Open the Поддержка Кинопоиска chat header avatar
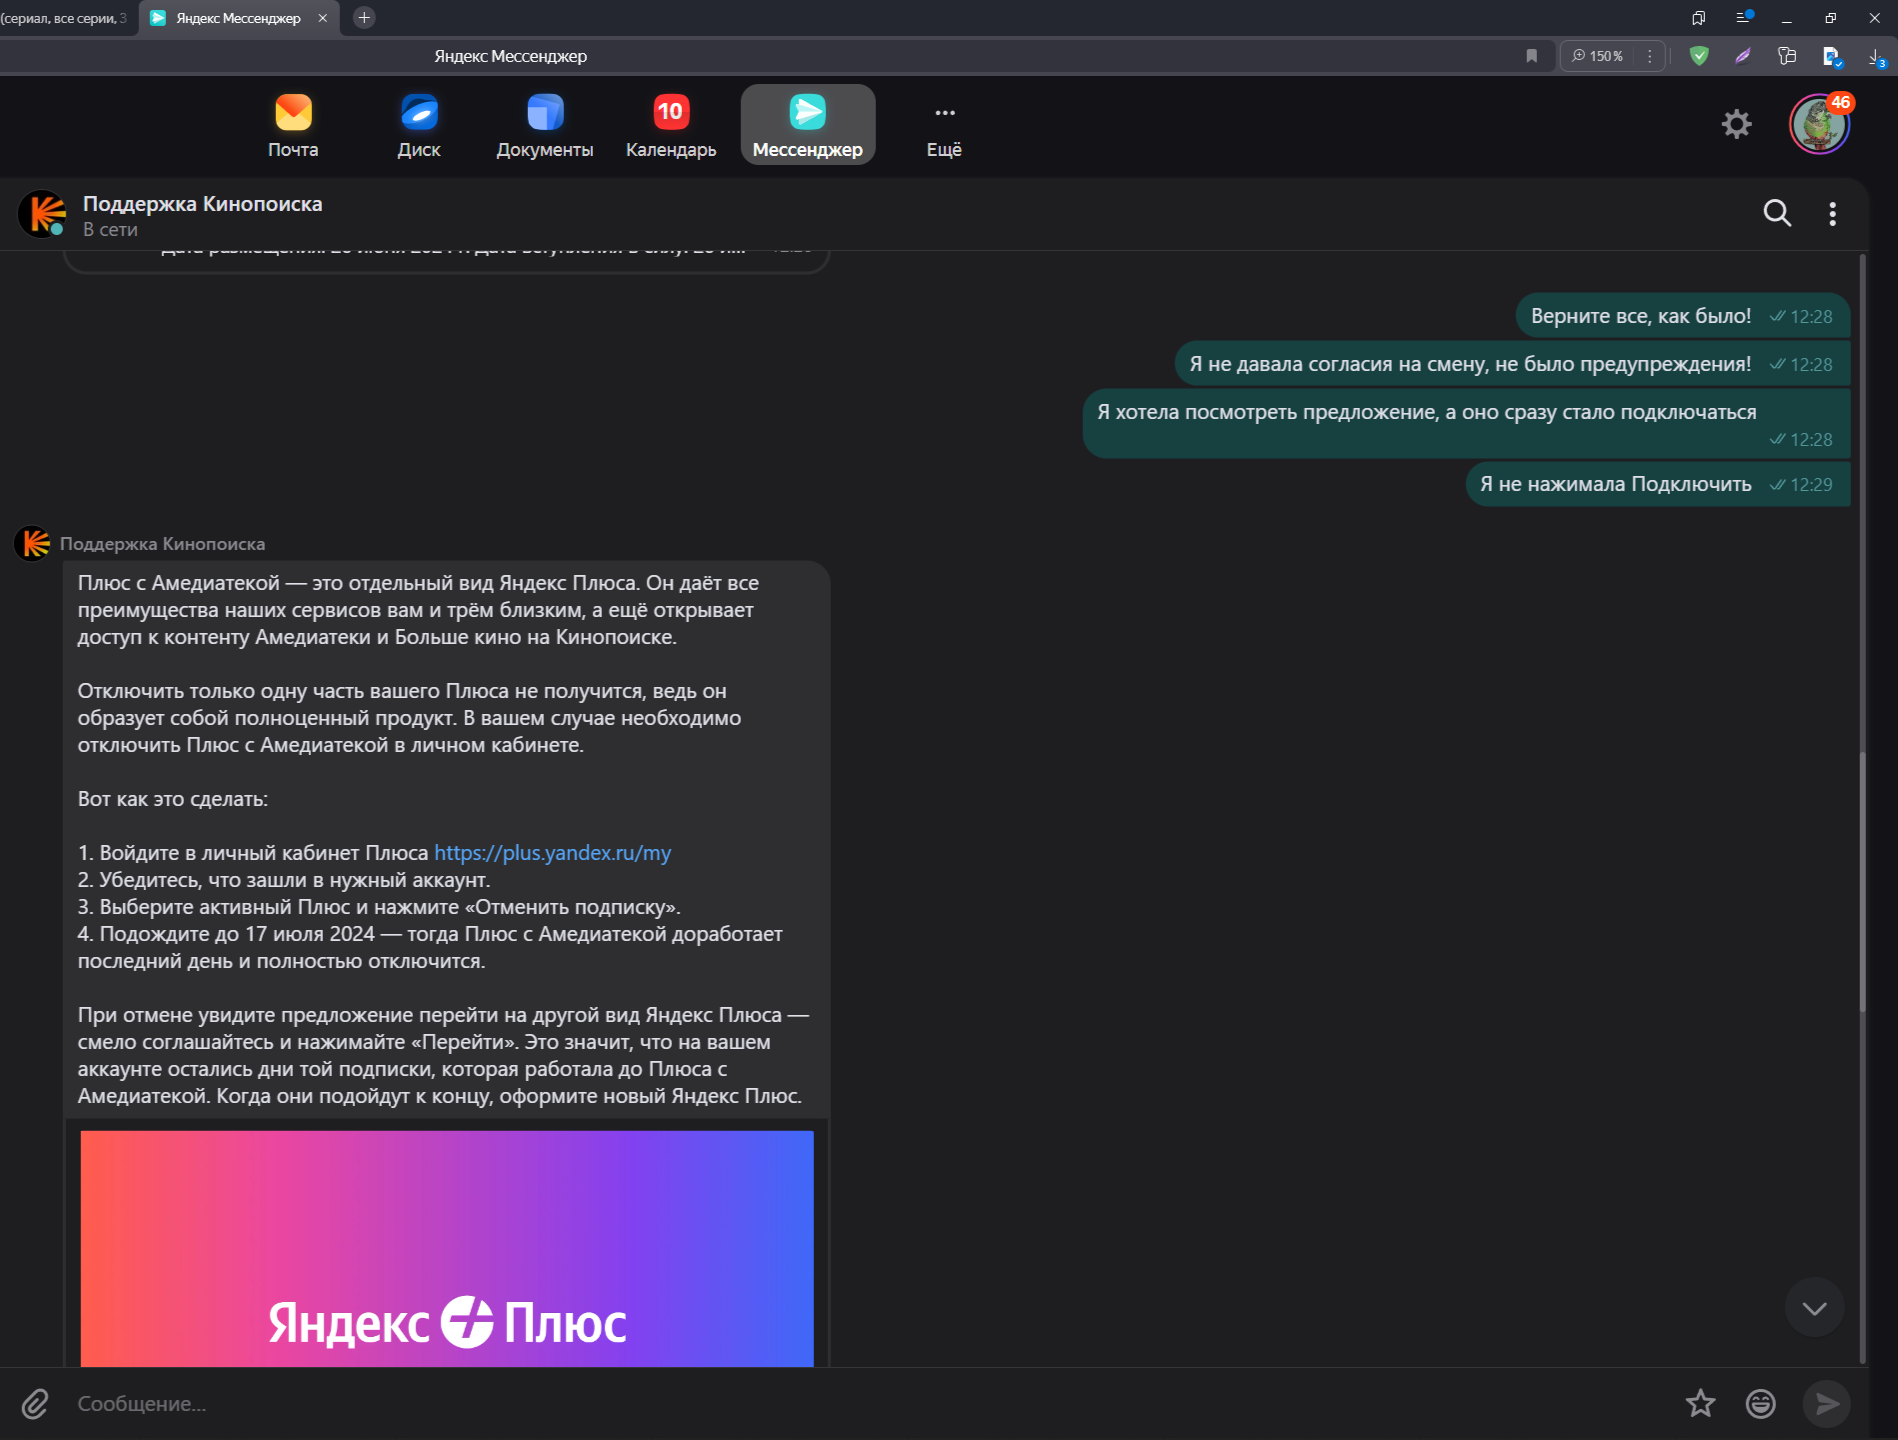Viewport: 1898px width, 1440px height. (x=42, y=214)
